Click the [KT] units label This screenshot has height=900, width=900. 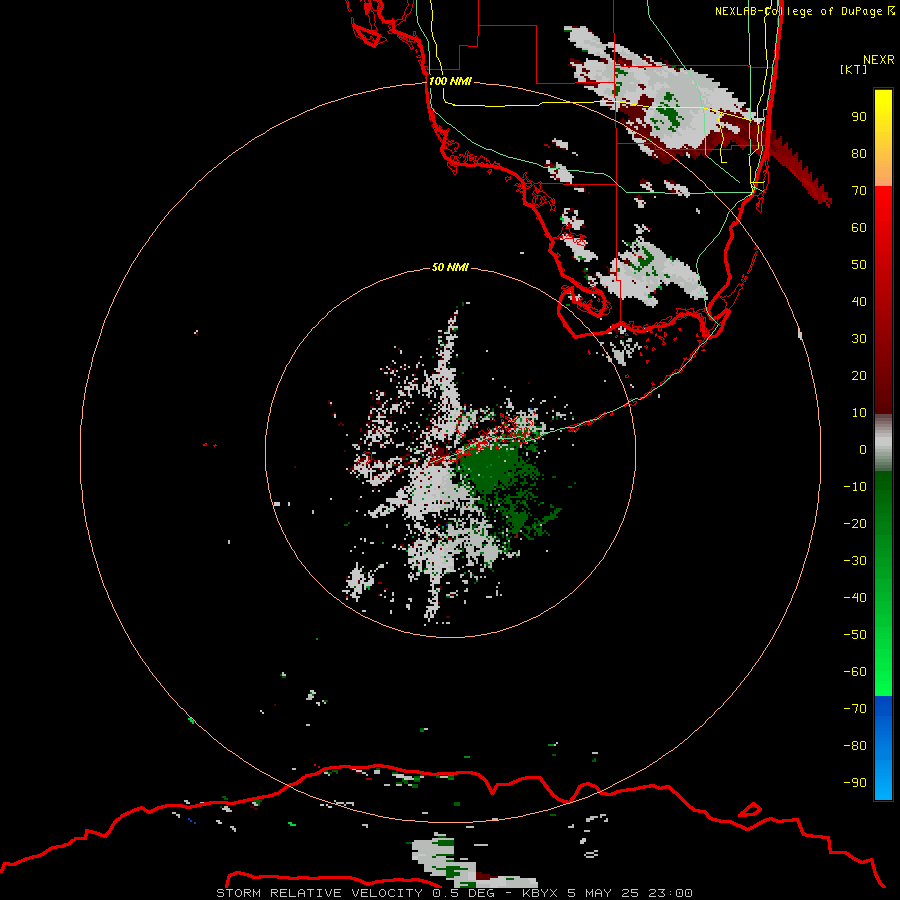pos(853,69)
